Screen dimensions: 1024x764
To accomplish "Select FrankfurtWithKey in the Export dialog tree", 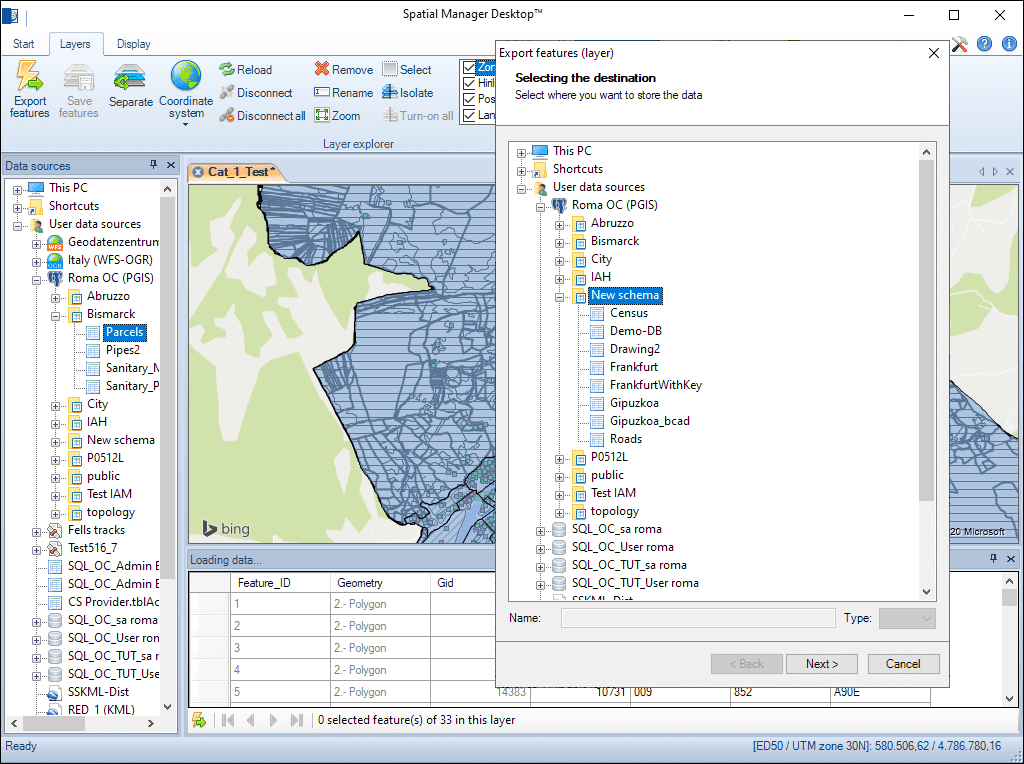I will (656, 385).
